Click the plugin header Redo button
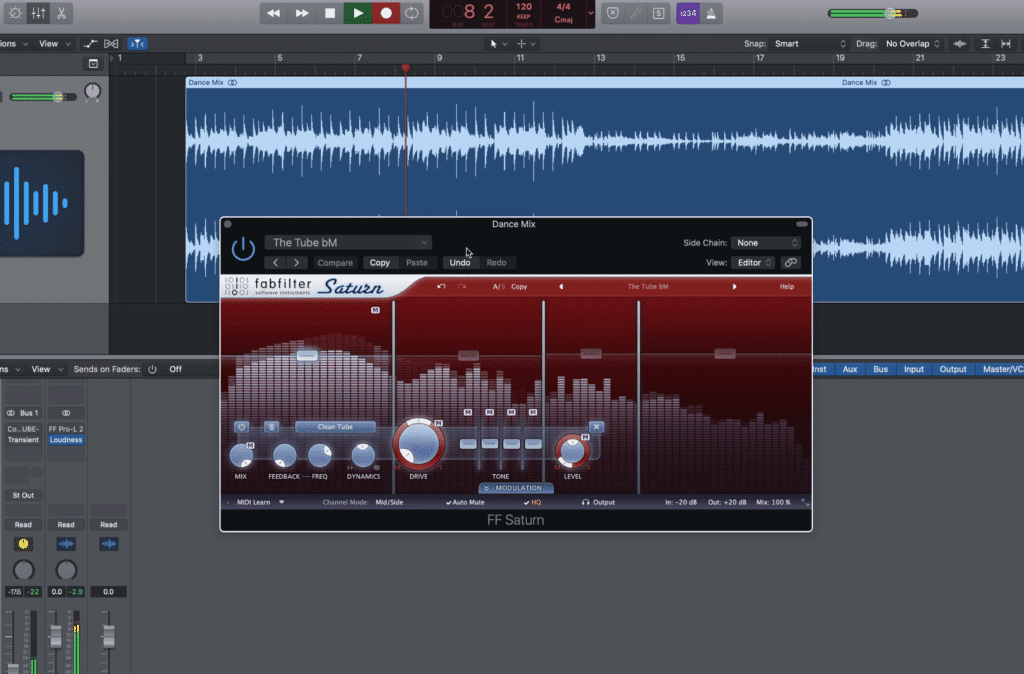The image size is (1024, 674). point(496,263)
